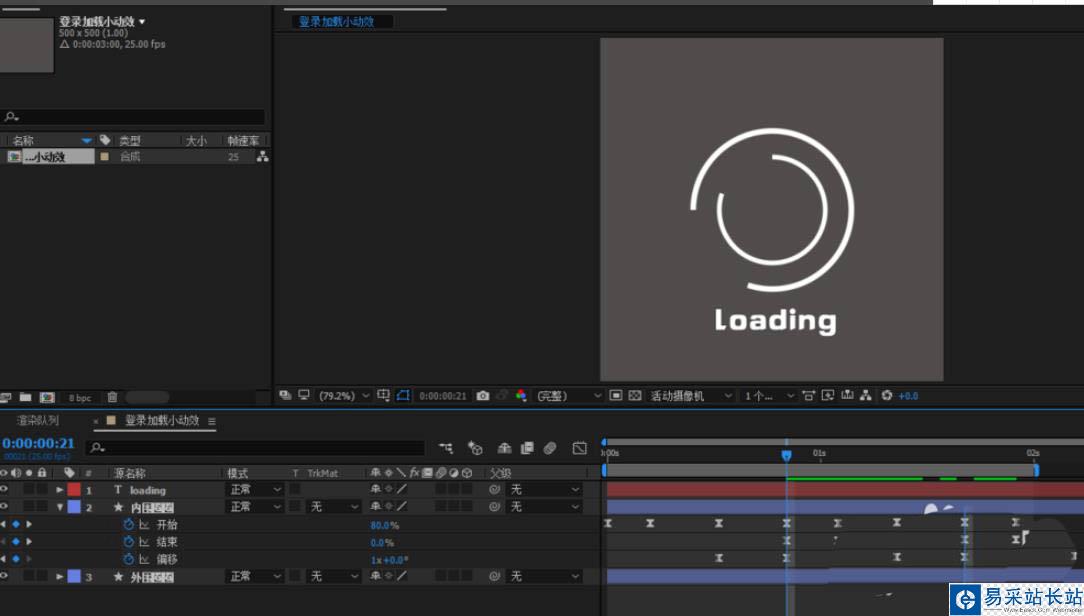Switch to the 渲染队列 tab
The height and width of the screenshot is (616, 1084).
click(x=38, y=420)
